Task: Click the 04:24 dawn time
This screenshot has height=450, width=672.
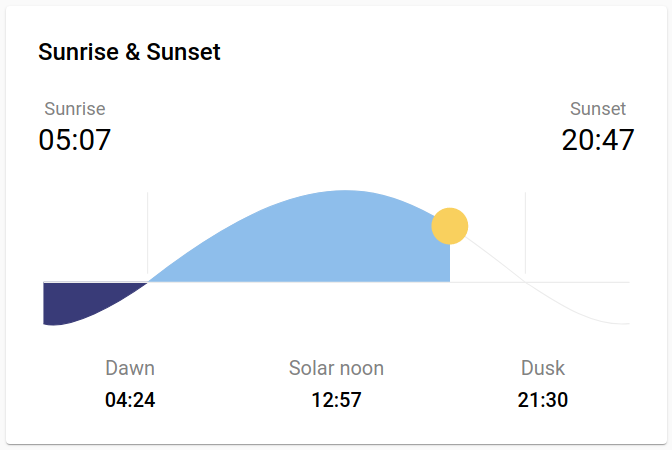Action: coord(130,401)
